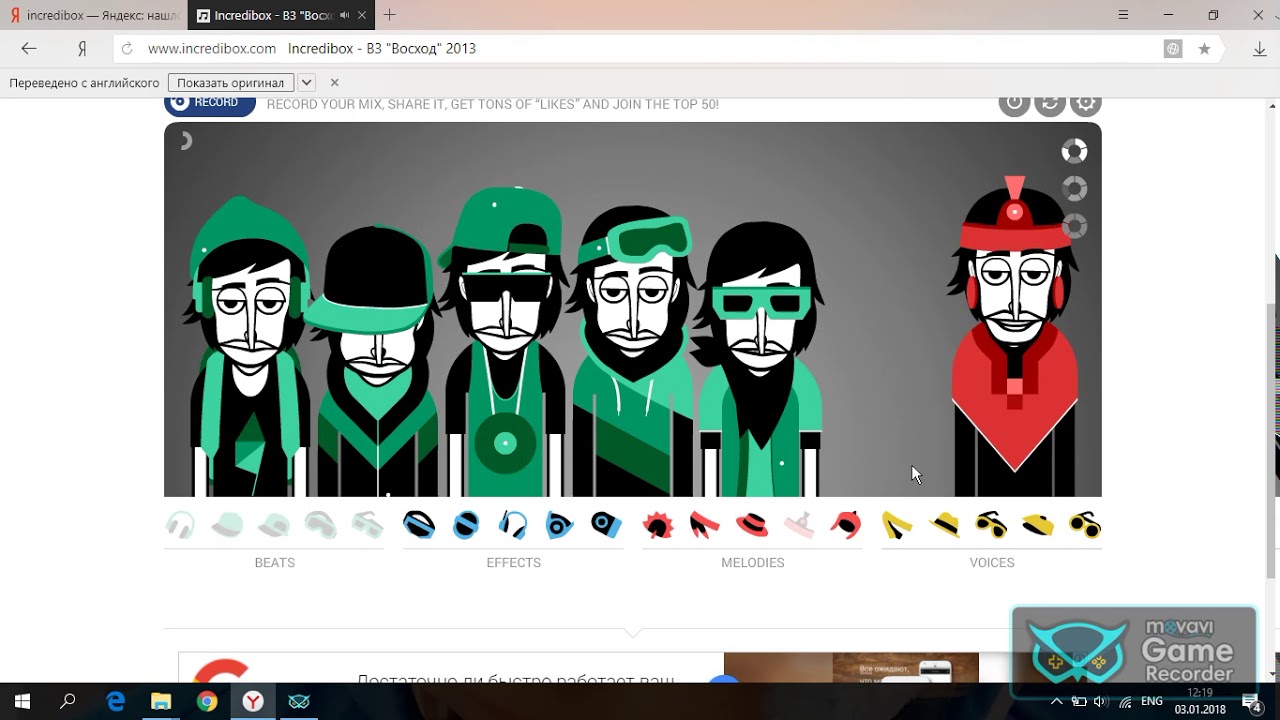Click the faded square glasses beat icon
The height and width of the screenshot is (720, 1280).
click(x=368, y=524)
